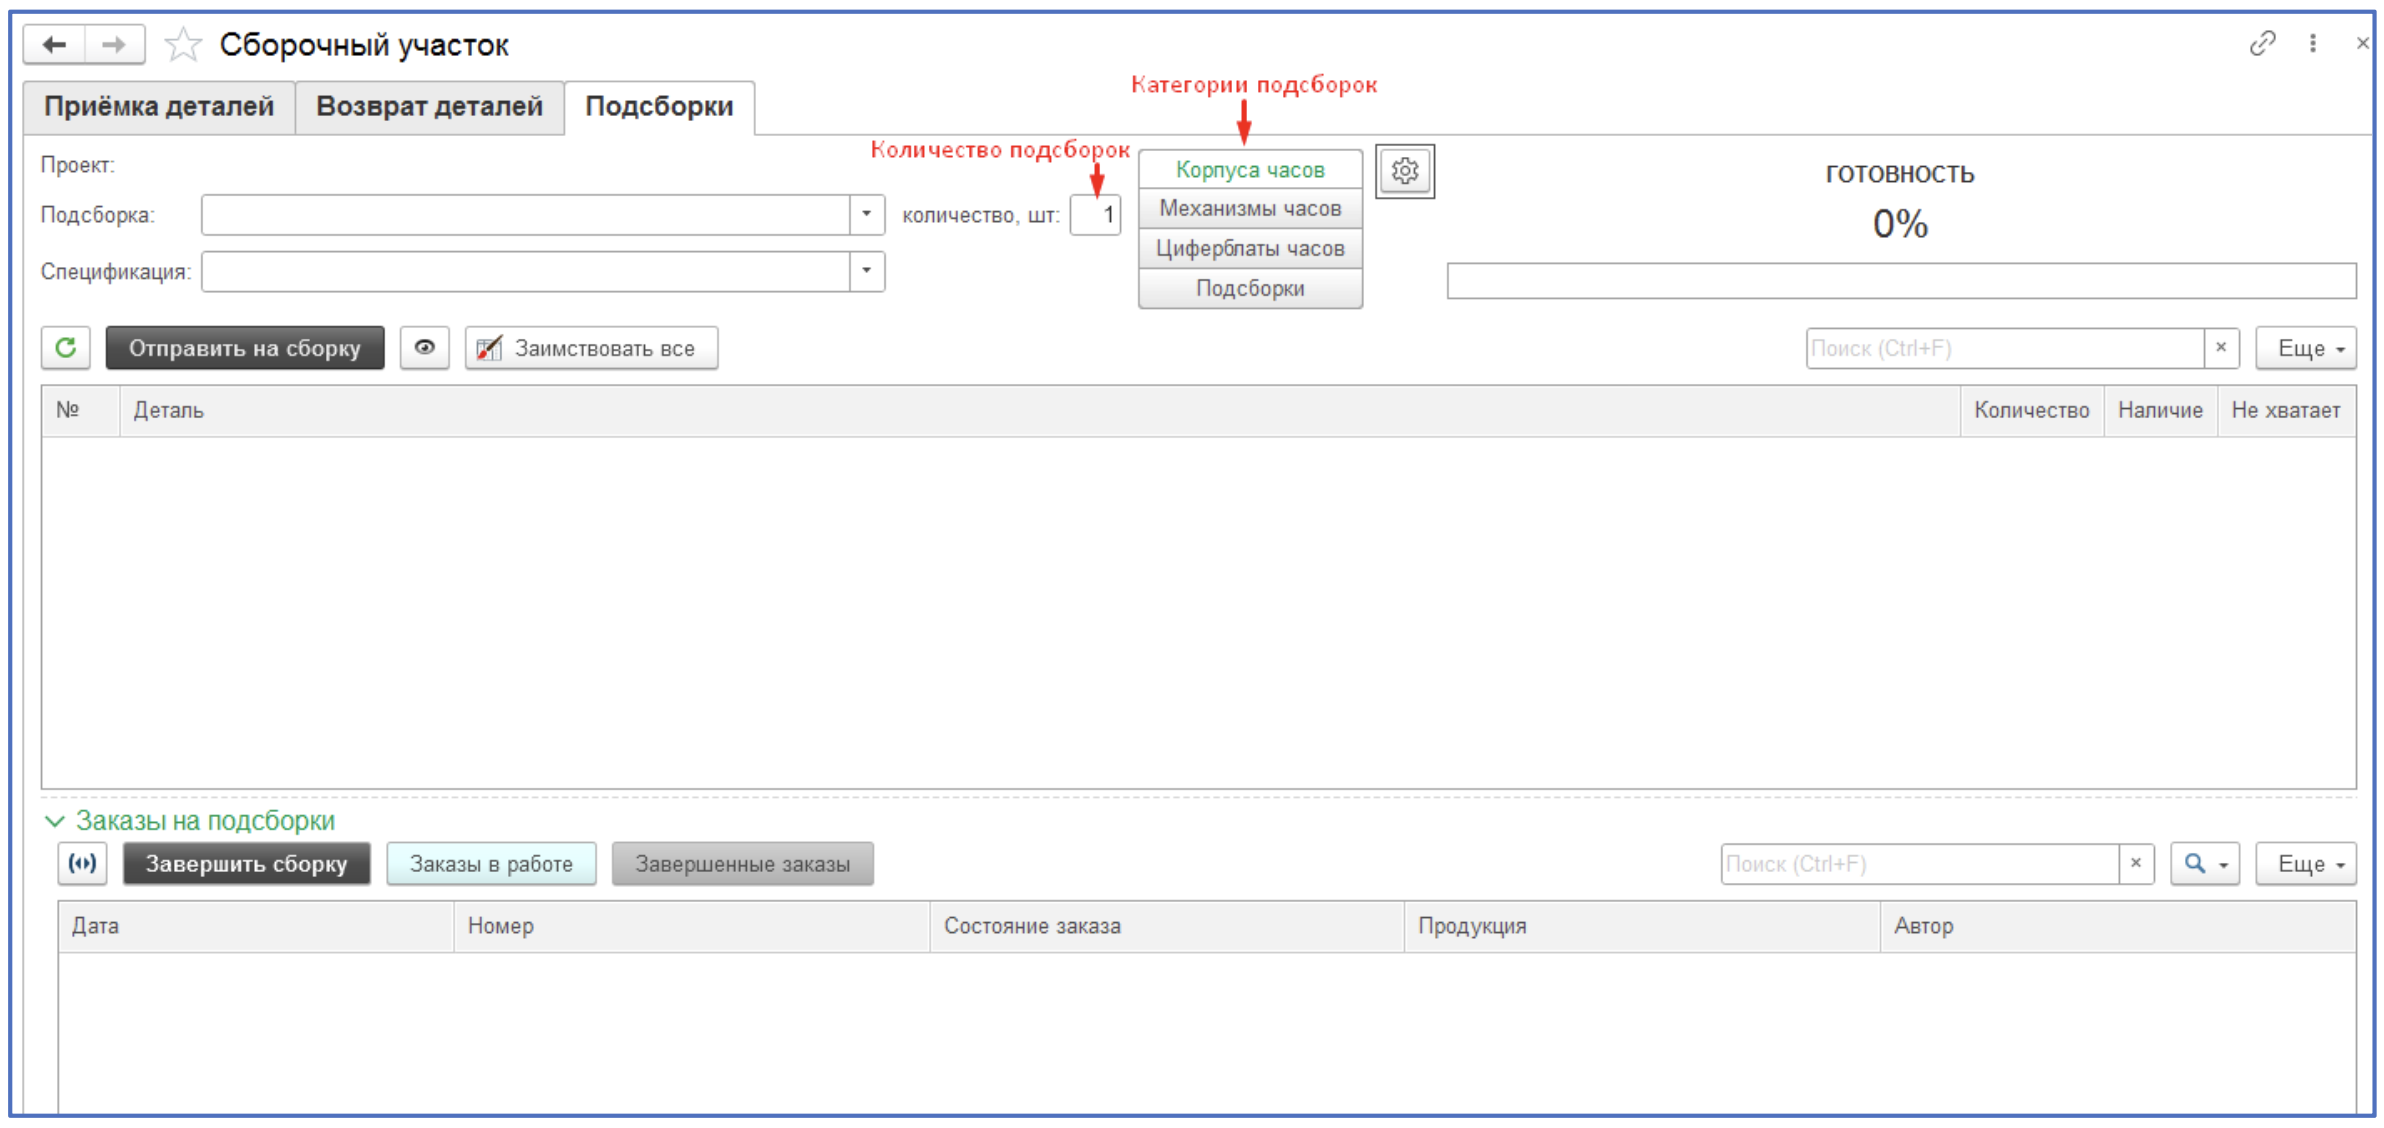
Task: Switch to Возврат деталей tab
Action: [x=429, y=107]
